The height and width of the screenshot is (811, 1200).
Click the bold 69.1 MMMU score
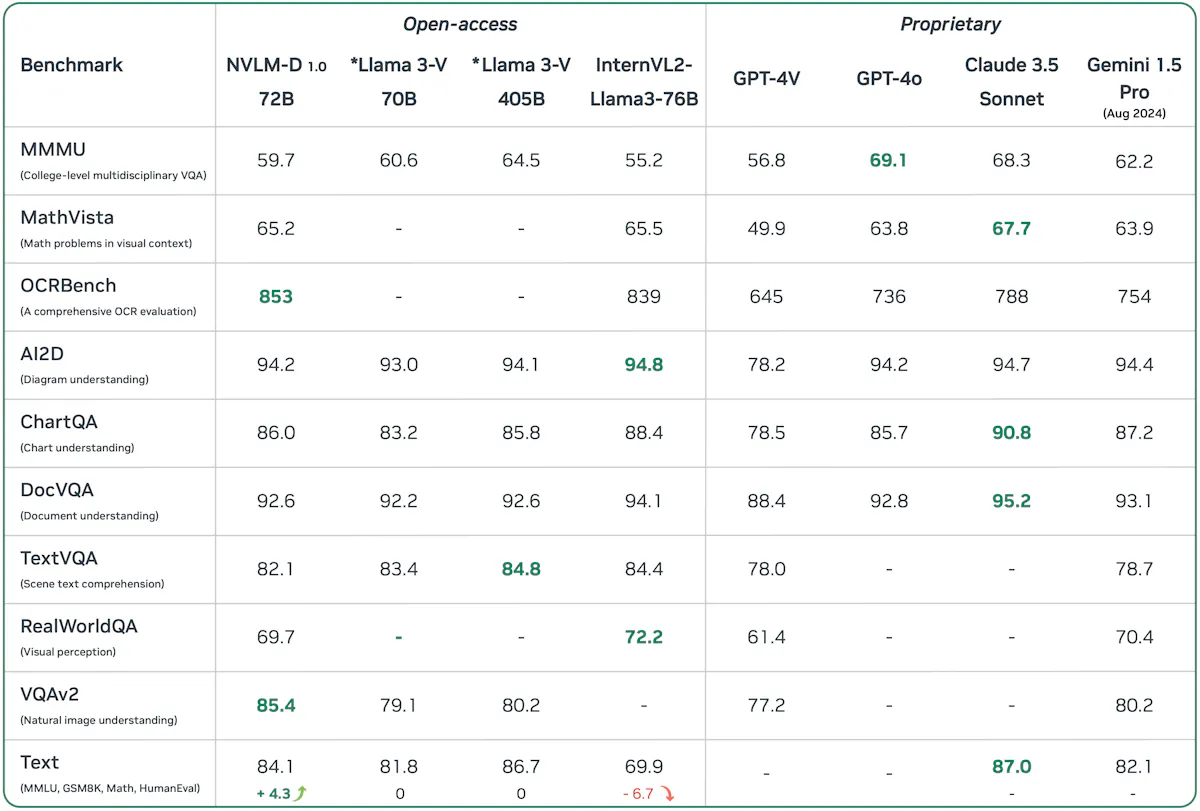888,160
